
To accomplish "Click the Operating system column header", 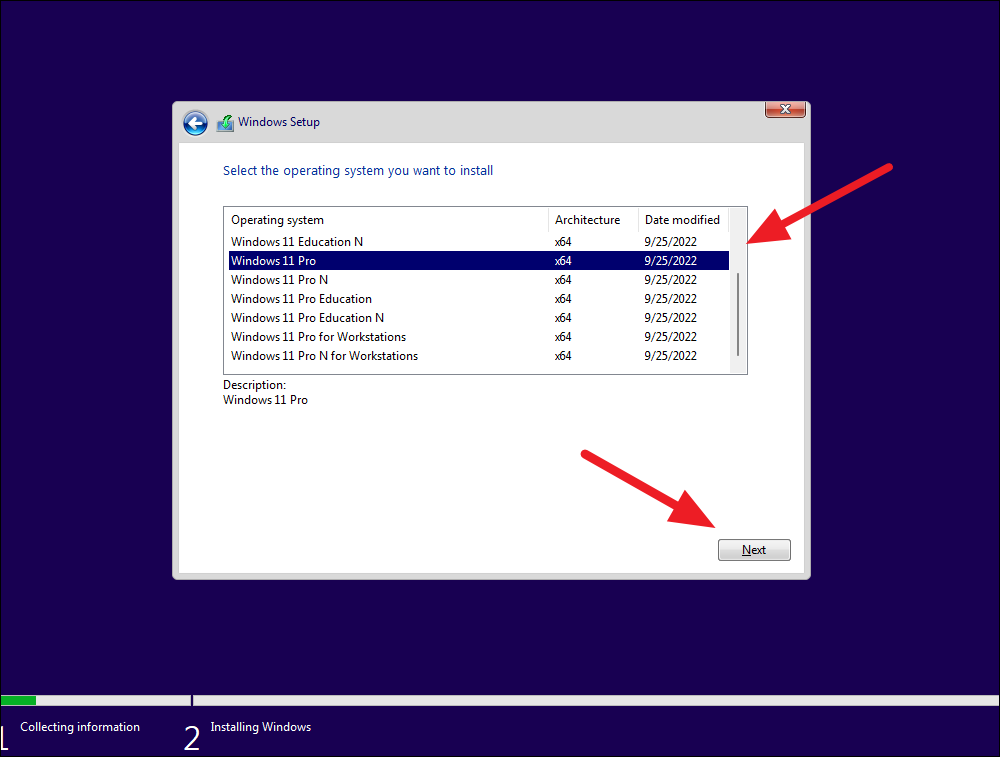I will point(386,220).
